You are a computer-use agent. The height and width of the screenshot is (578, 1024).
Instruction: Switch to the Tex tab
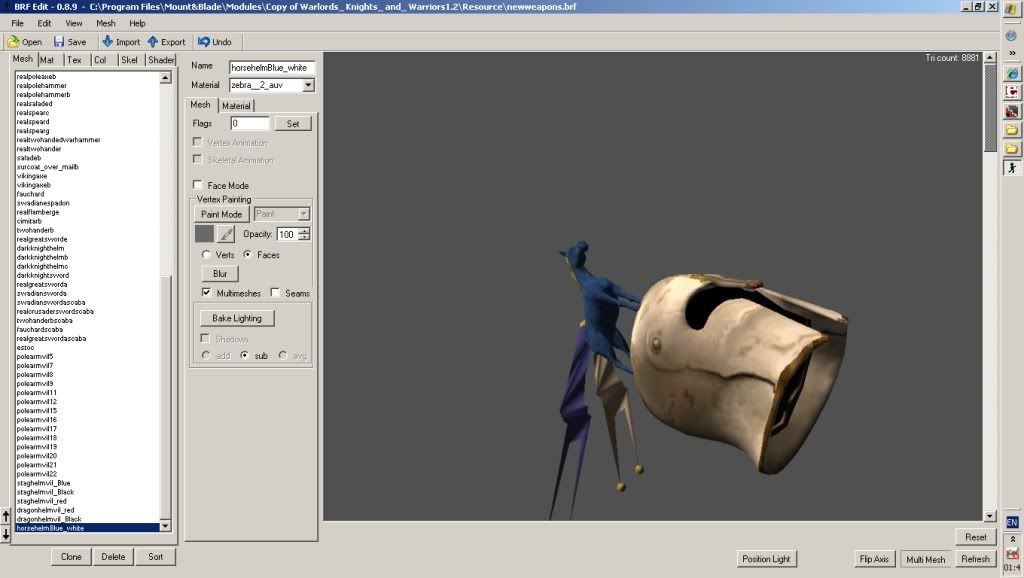74,59
